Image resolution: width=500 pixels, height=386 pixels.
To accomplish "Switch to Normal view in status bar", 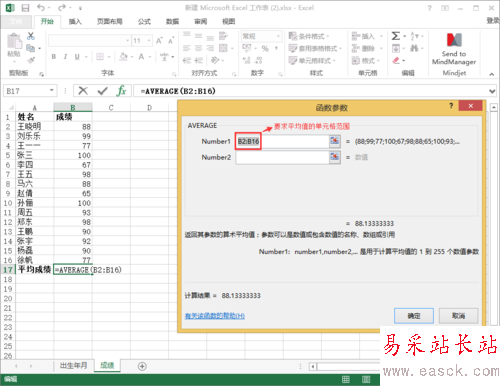I will click(346, 379).
